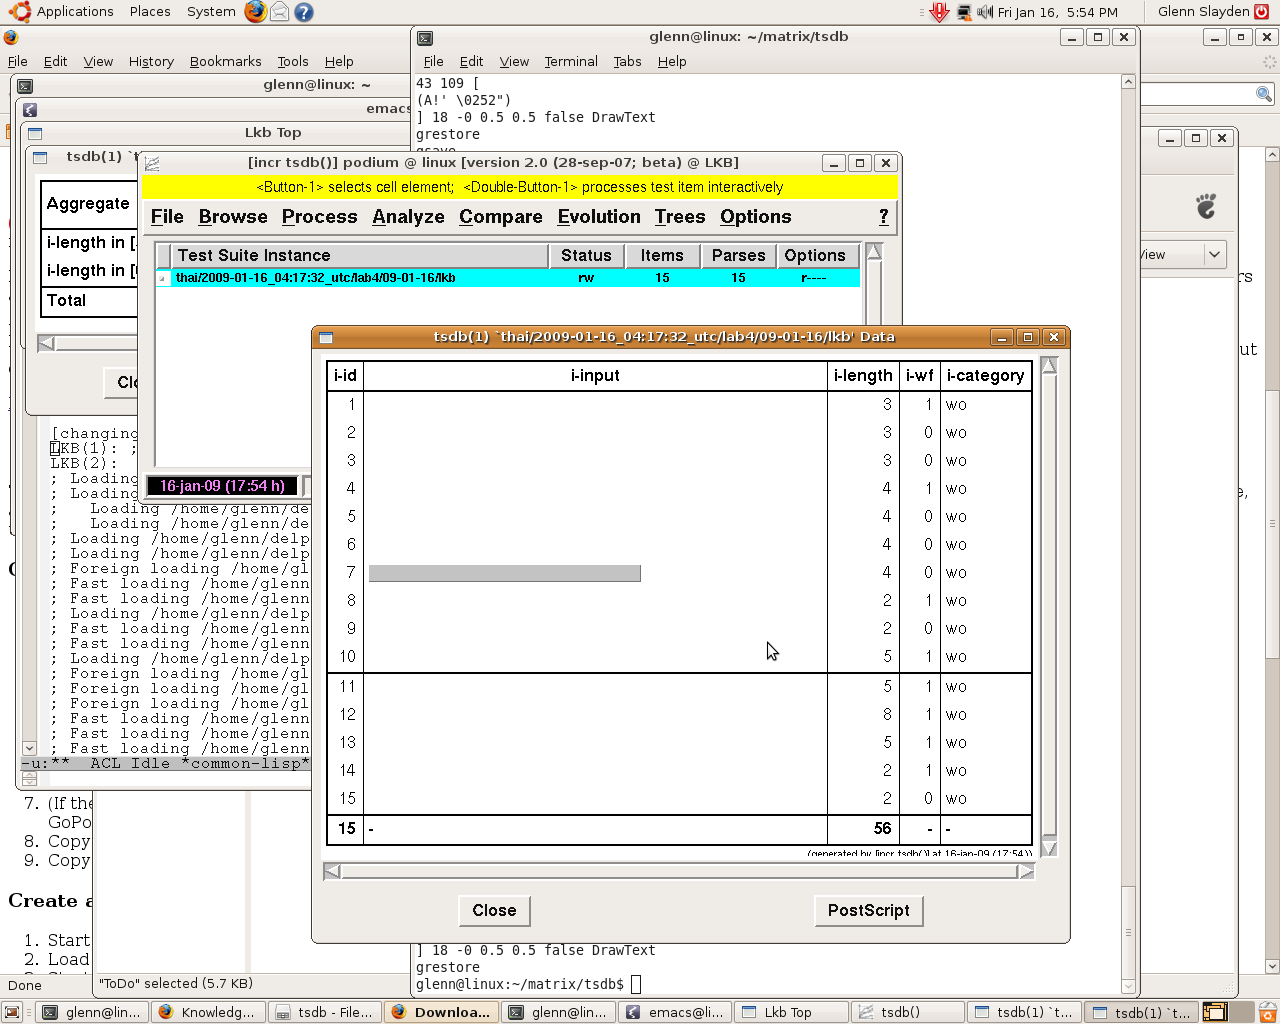Open the podium Compare menu
Screen dimensions: 1280x1024
(x=501, y=217)
